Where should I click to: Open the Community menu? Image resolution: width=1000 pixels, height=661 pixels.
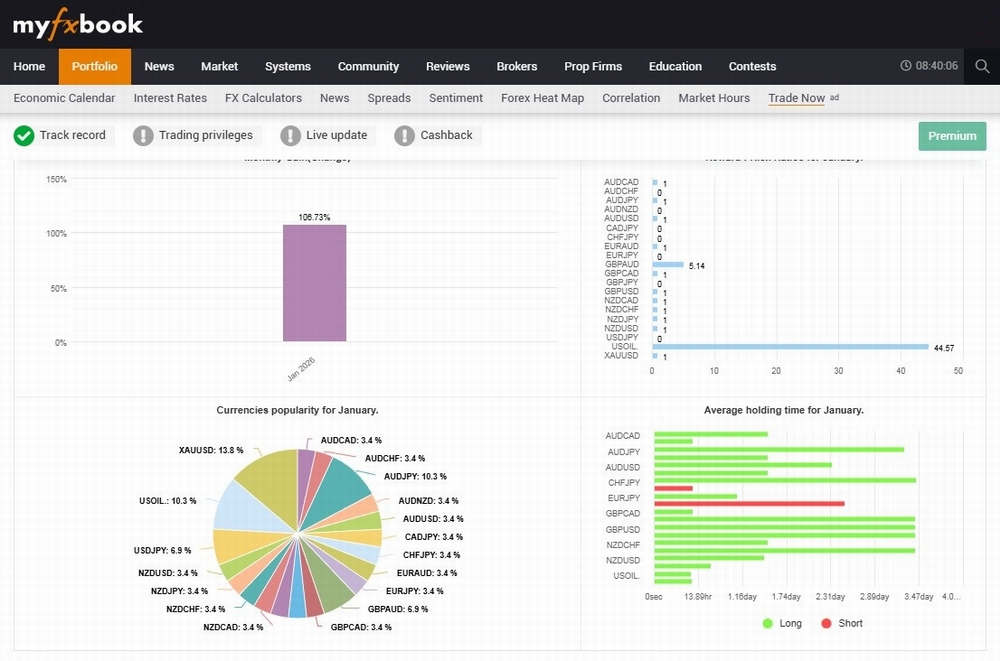click(x=368, y=66)
